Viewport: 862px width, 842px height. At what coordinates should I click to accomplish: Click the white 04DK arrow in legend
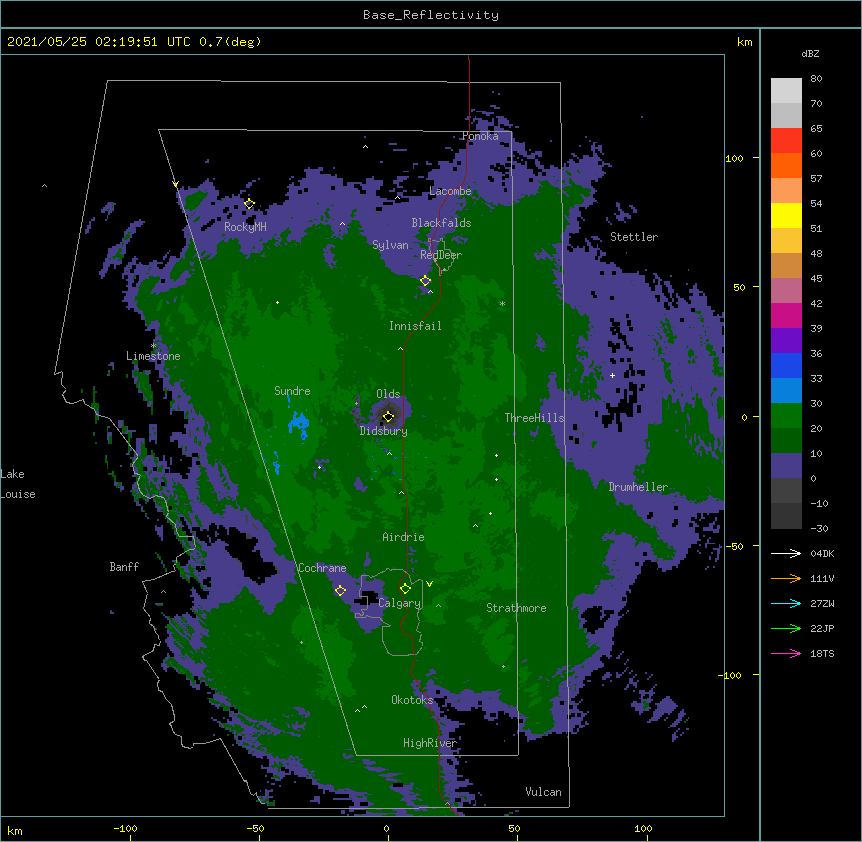coord(786,553)
